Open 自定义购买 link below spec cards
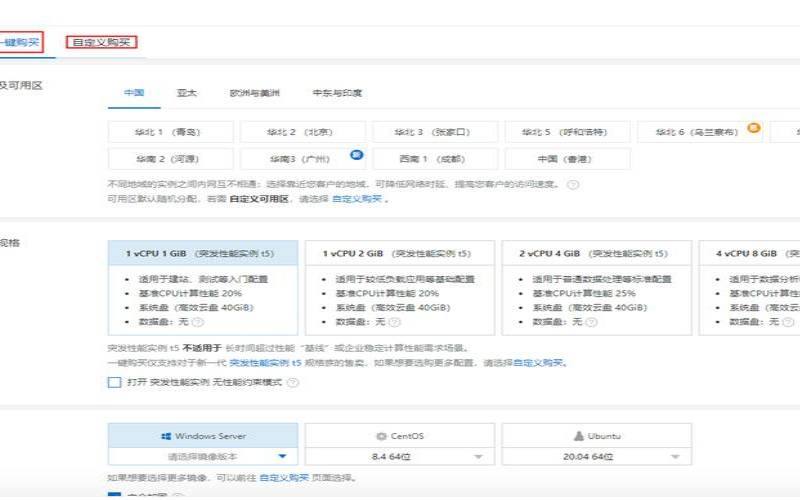The image size is (800, 500). tap(538, 363)
